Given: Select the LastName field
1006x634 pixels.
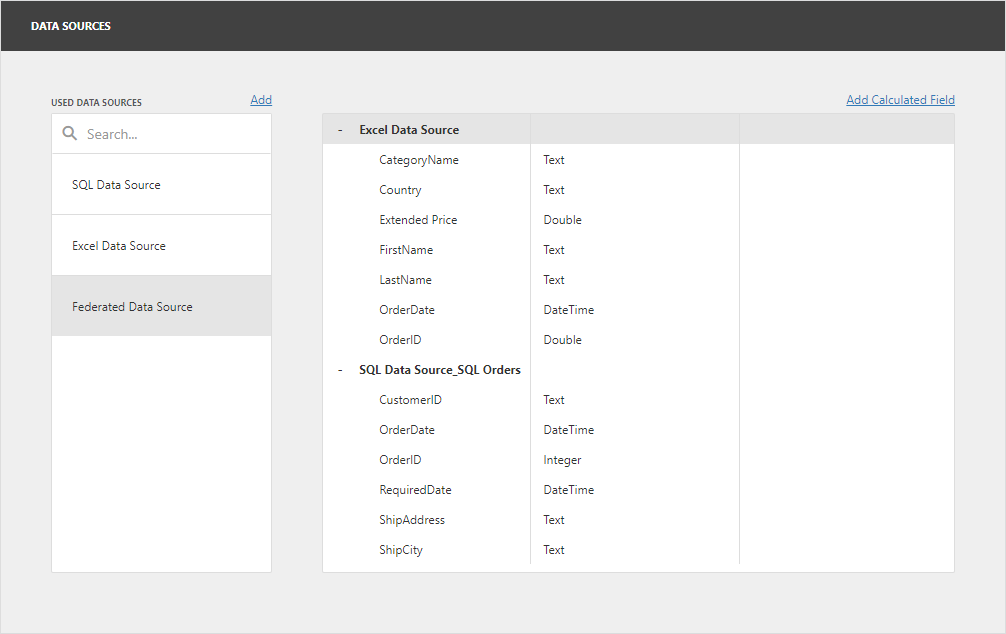Looking at the screenshot, I should (x=403, y=279).
